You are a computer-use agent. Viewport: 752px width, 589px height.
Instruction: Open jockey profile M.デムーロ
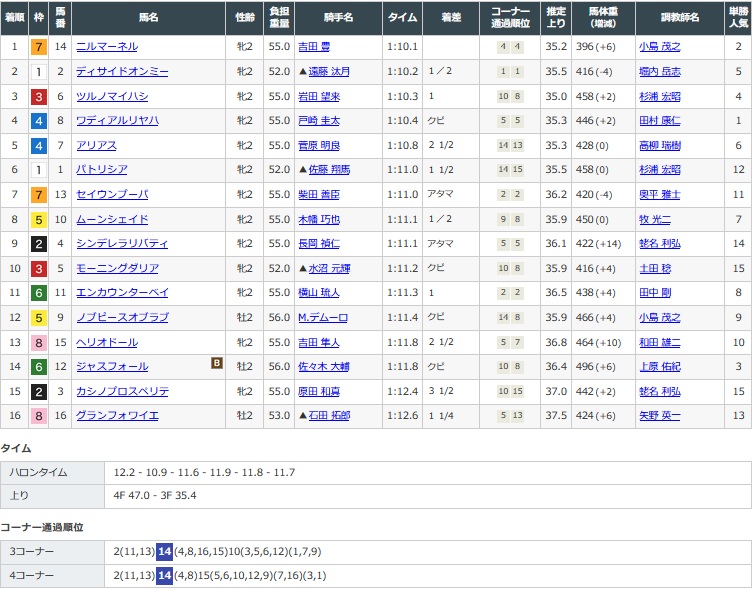(x=322, y=317)
